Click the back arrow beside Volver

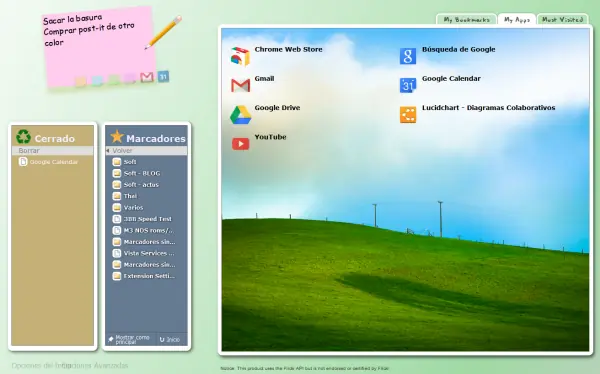click(x=108, y=150)
